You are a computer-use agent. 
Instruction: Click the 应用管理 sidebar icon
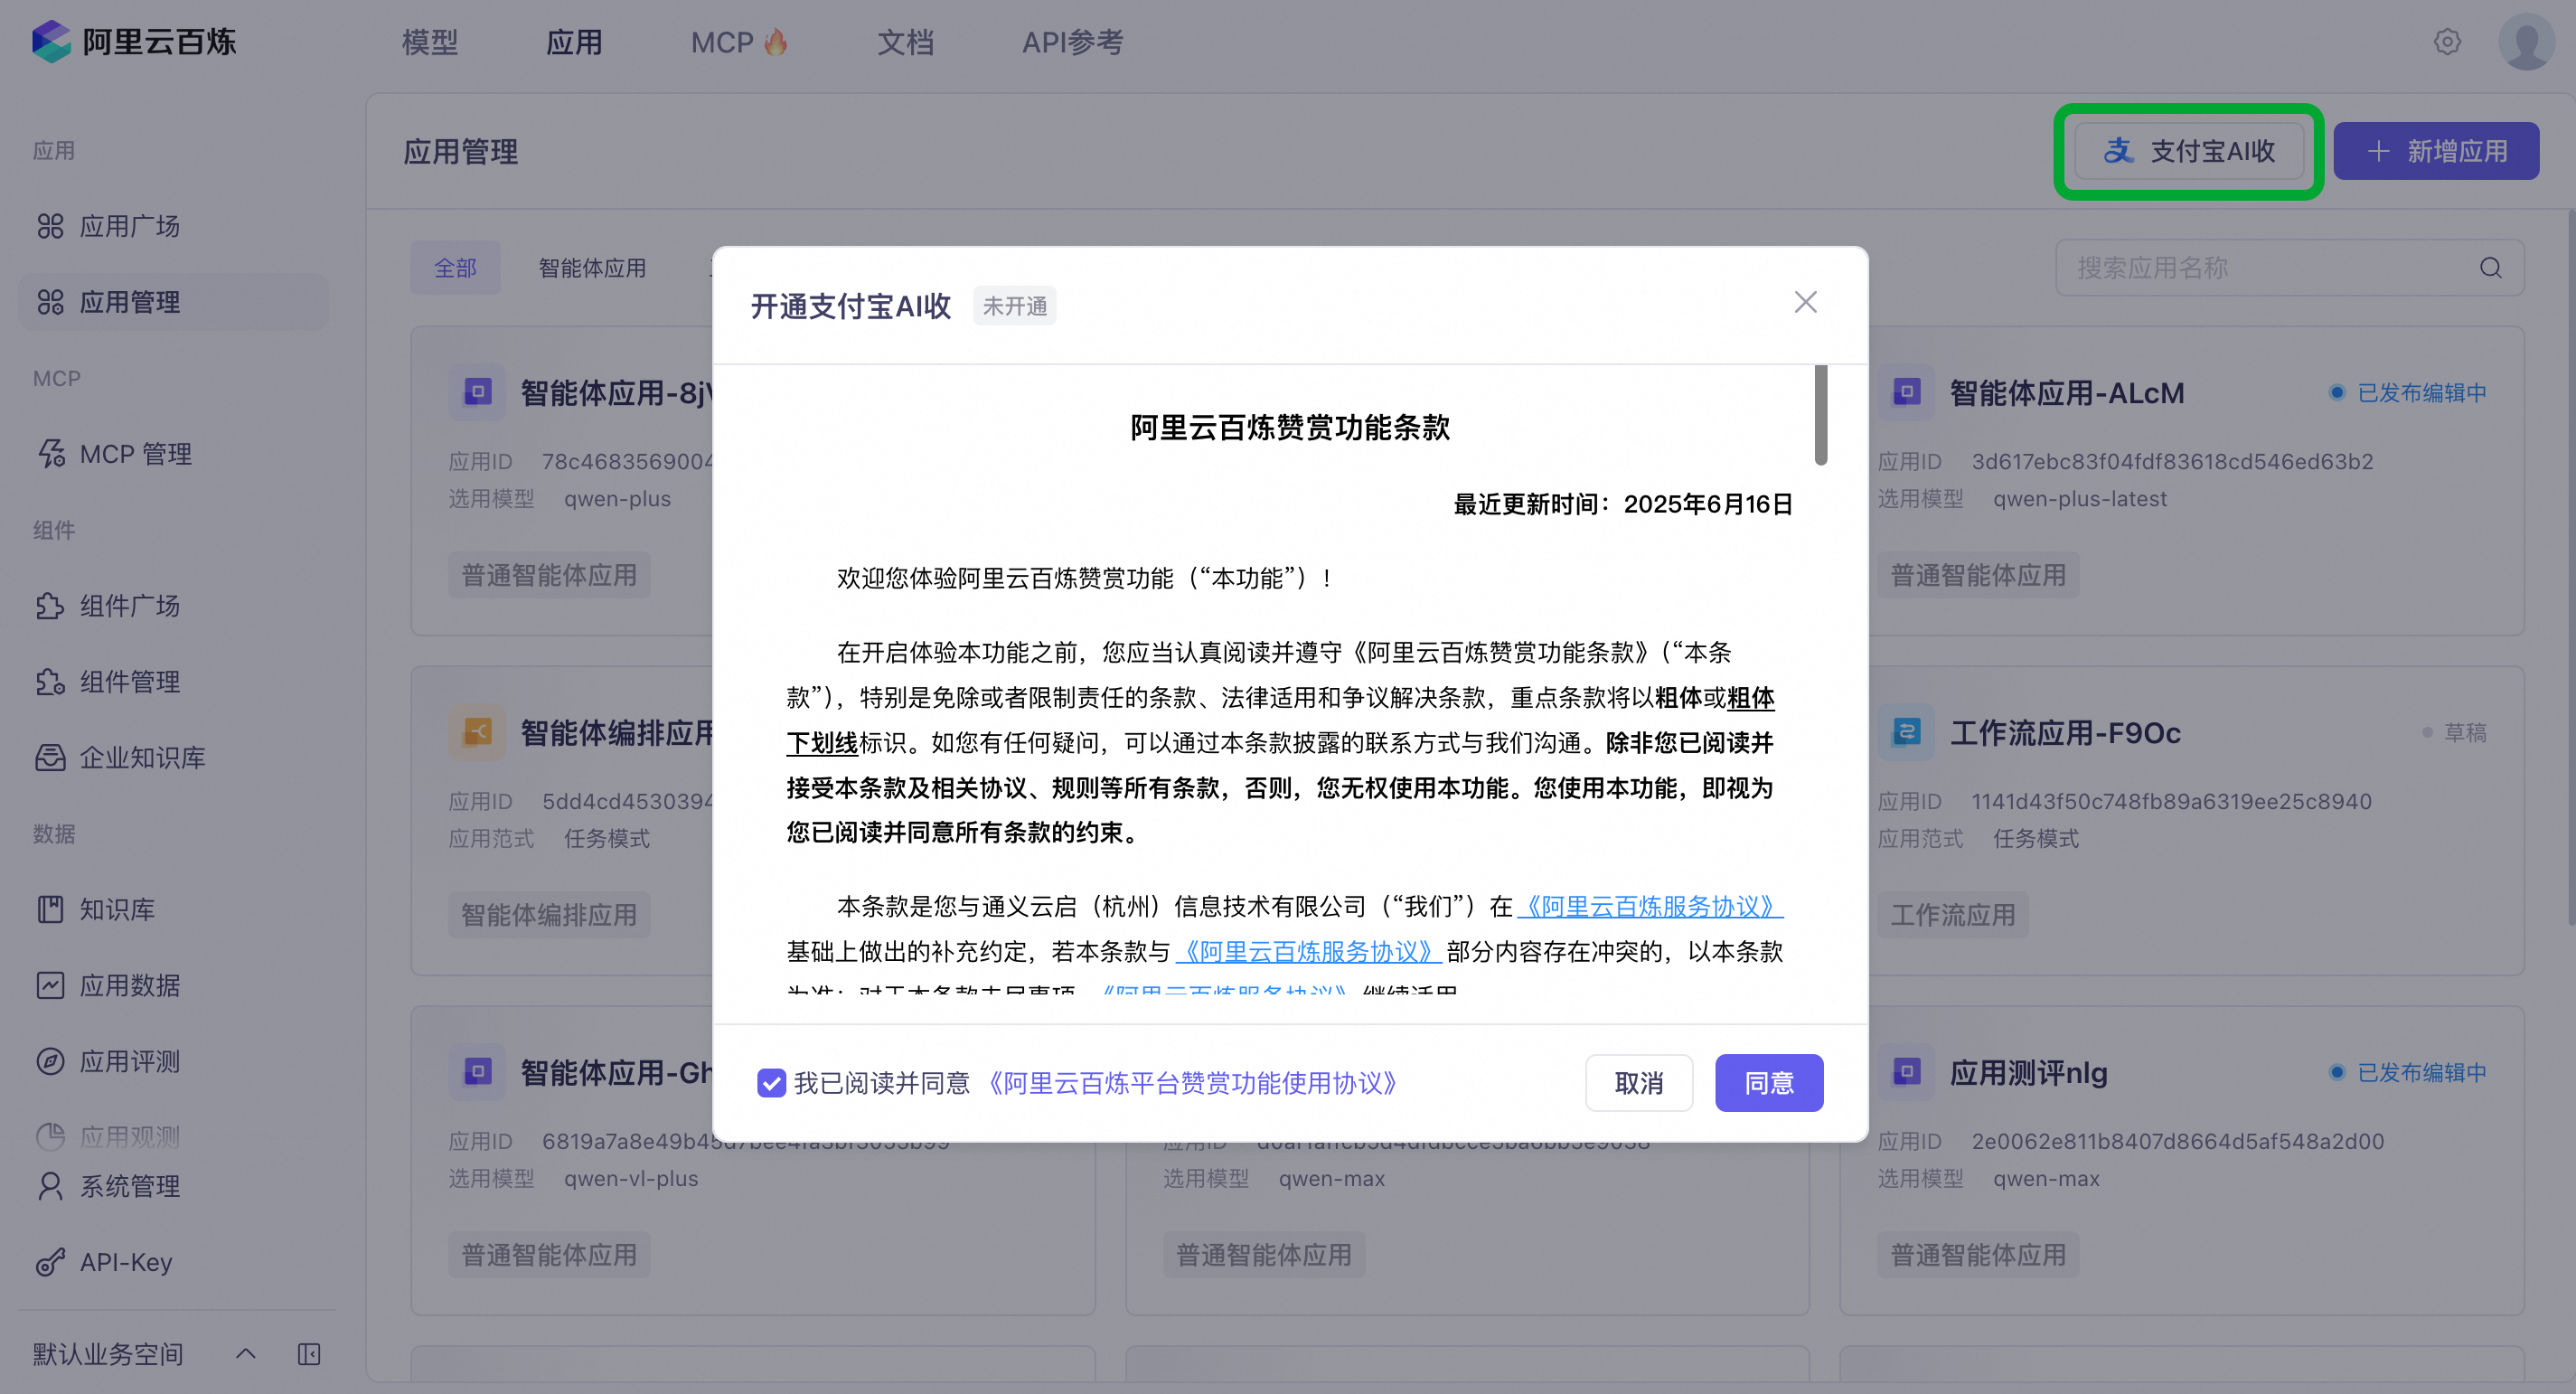[50, 302]
